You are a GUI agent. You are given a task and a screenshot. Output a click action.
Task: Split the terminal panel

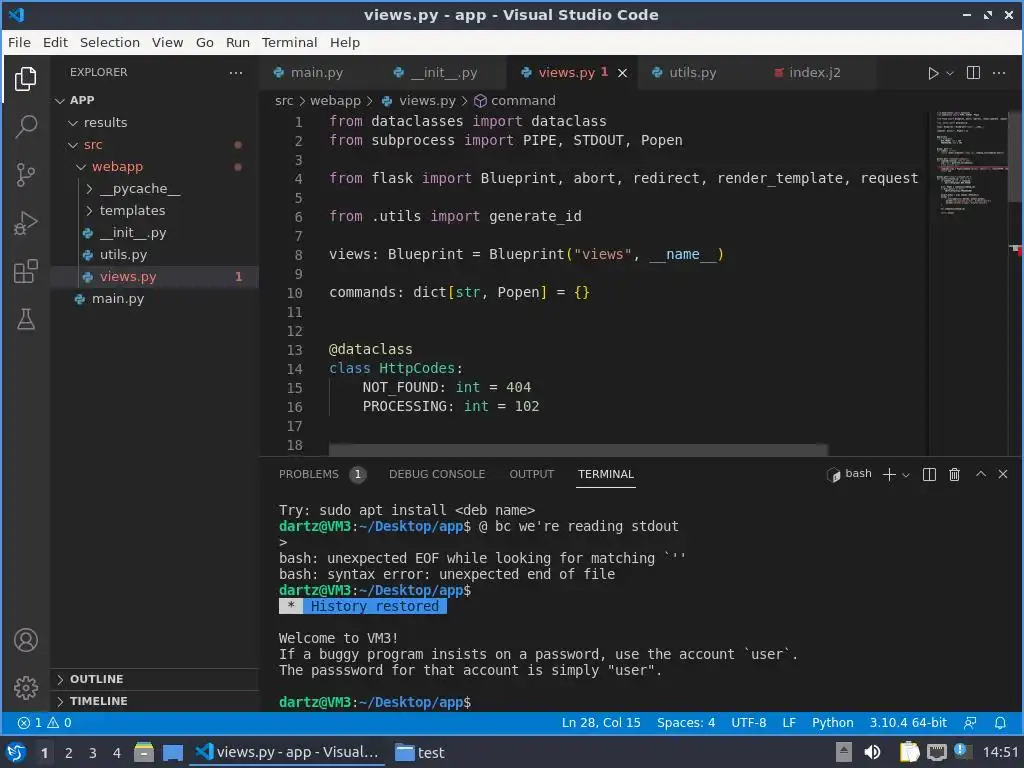(929, 475)
